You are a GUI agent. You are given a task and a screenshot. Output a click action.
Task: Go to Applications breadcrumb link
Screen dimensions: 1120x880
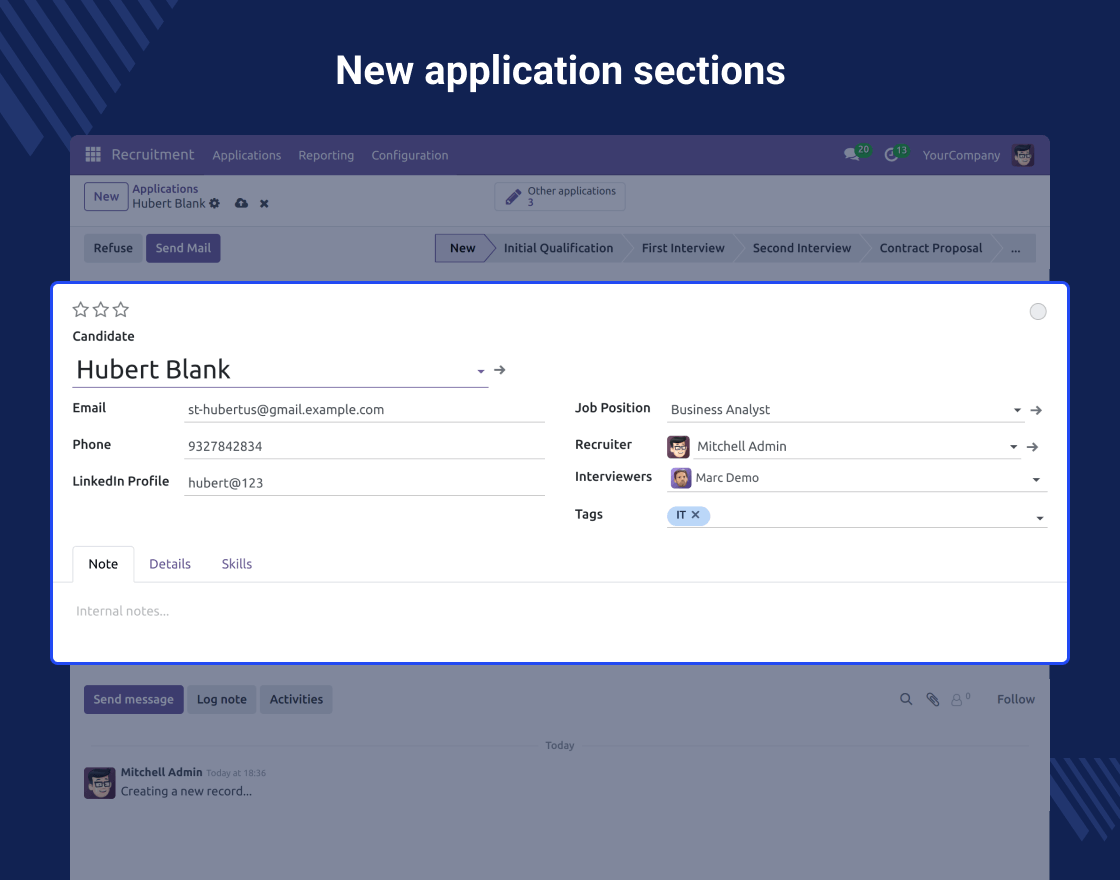(x=165, y=189)
